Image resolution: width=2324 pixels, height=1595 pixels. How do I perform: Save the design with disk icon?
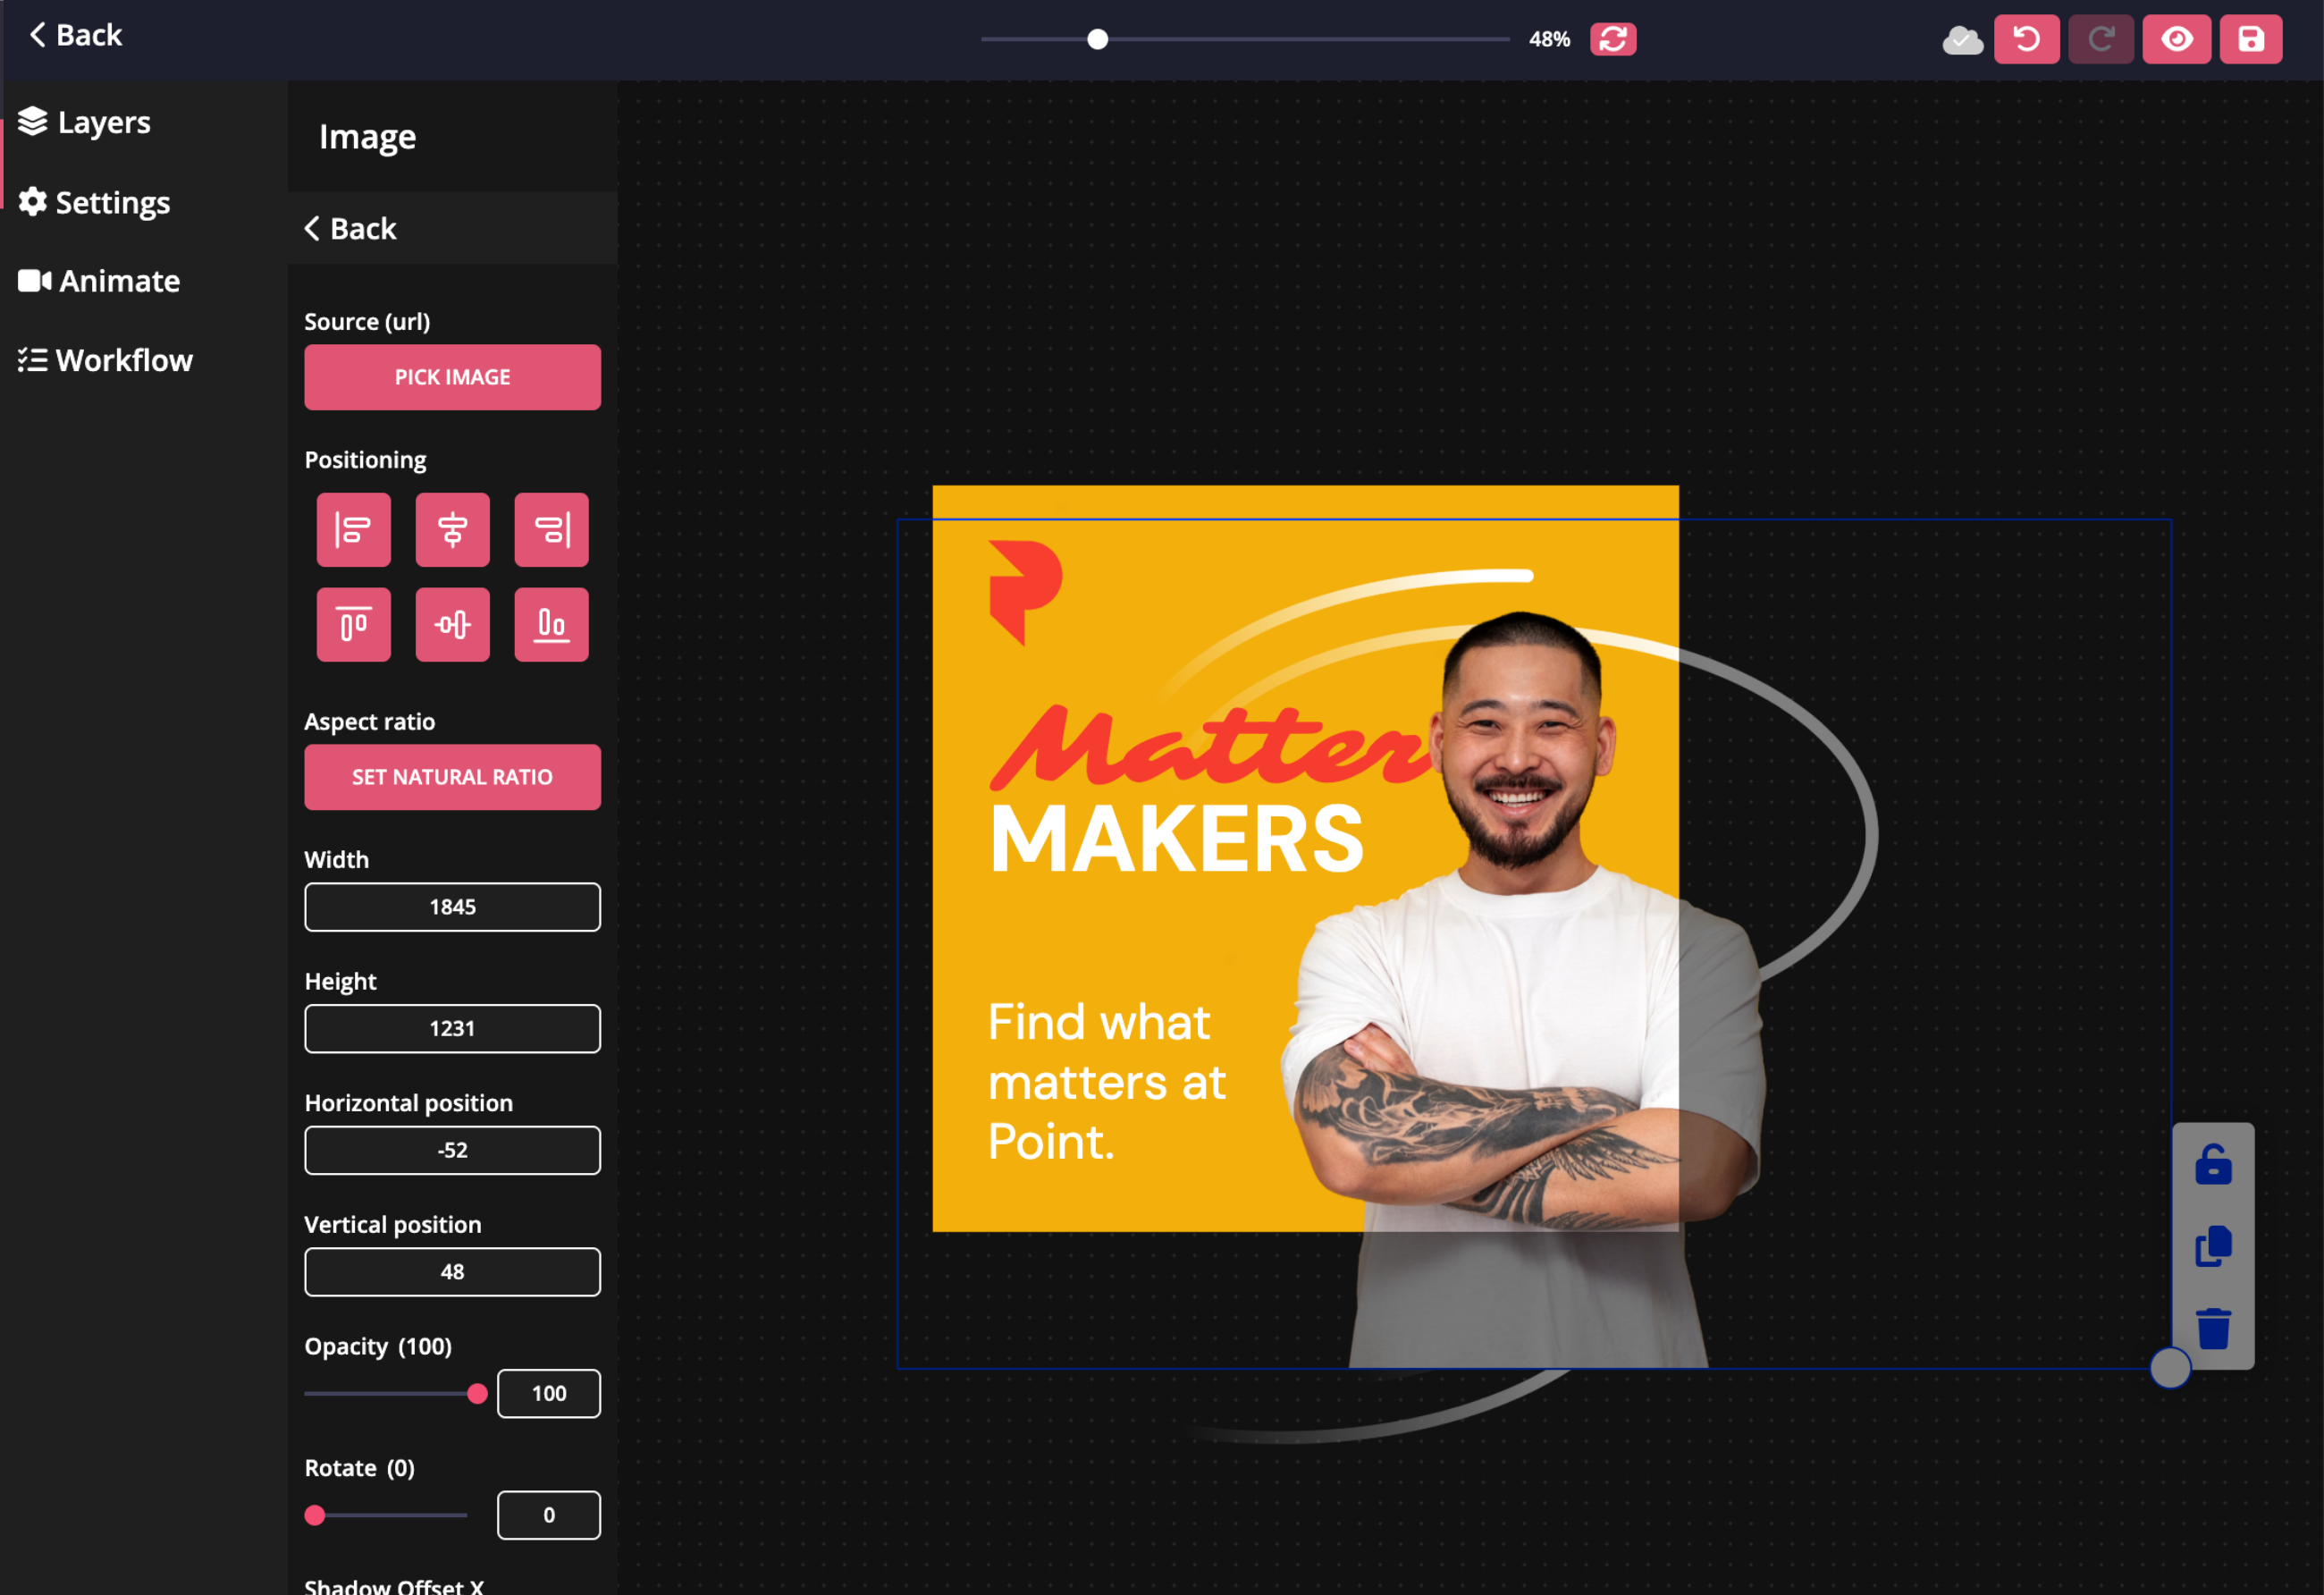[x=2251, y=39]
